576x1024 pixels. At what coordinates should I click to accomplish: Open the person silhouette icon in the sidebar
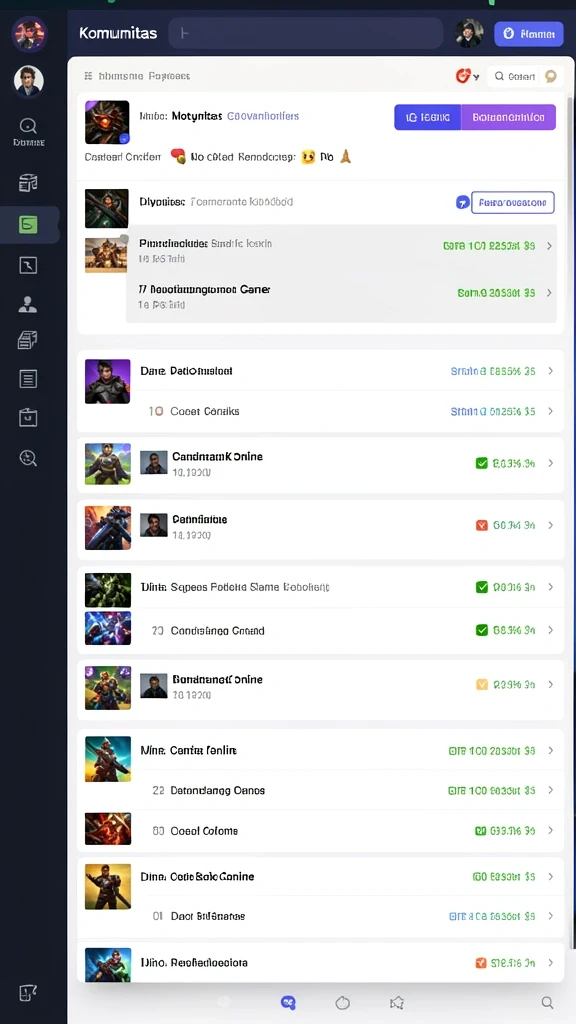[28, 304]
